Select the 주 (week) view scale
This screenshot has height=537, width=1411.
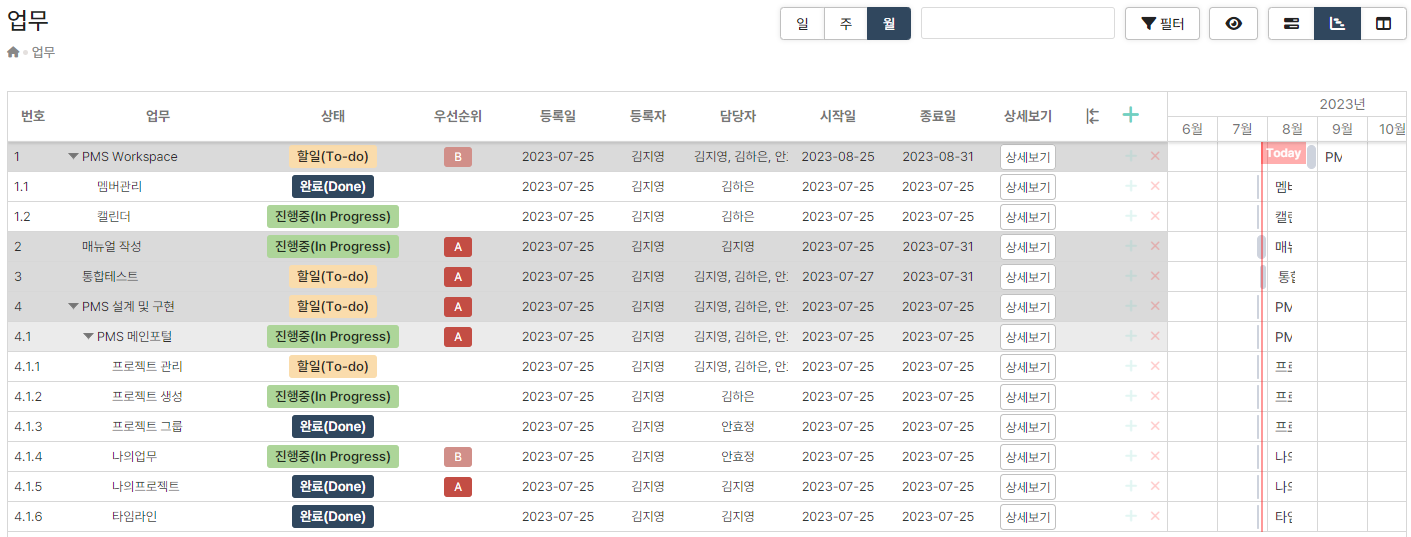coord(846,23)
